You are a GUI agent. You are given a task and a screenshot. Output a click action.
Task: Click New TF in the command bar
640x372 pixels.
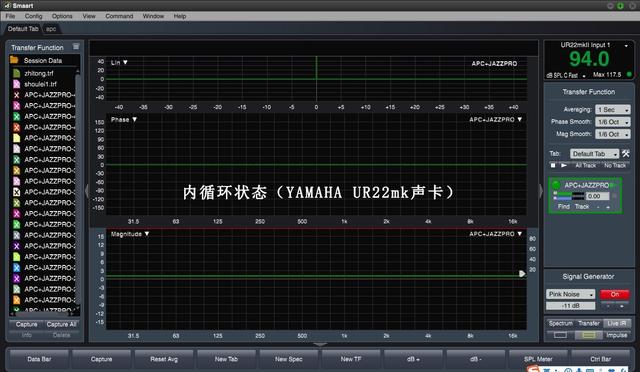tap(351, 359)
